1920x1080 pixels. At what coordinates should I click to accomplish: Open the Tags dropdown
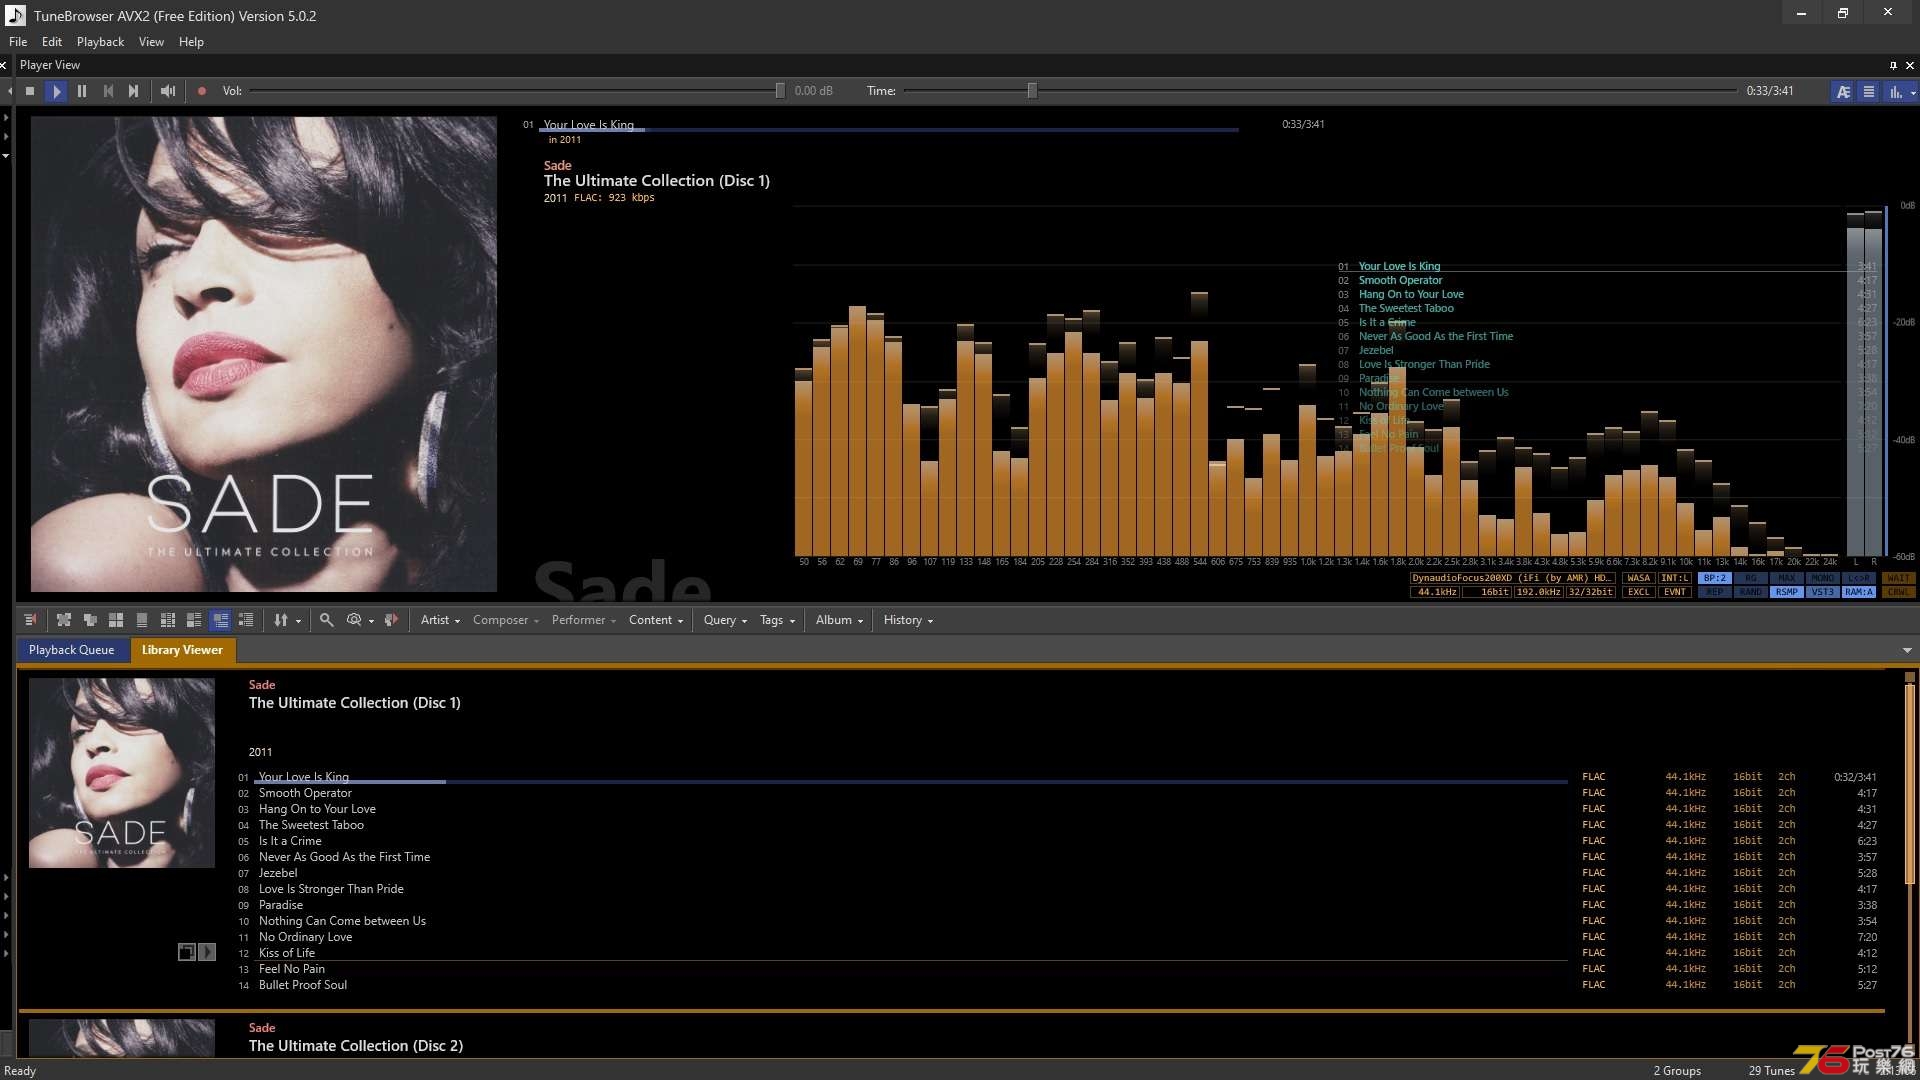click(777, 620)
